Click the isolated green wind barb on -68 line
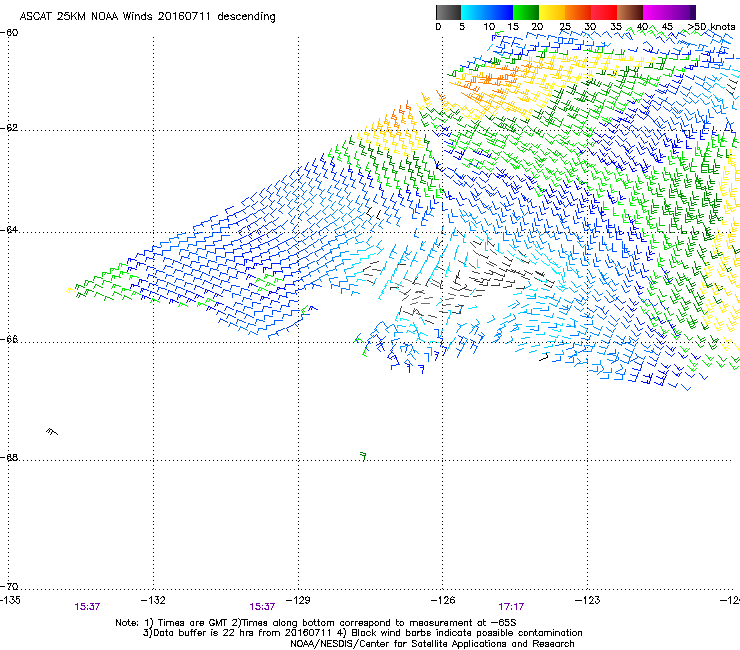 (x=363, y=456)
